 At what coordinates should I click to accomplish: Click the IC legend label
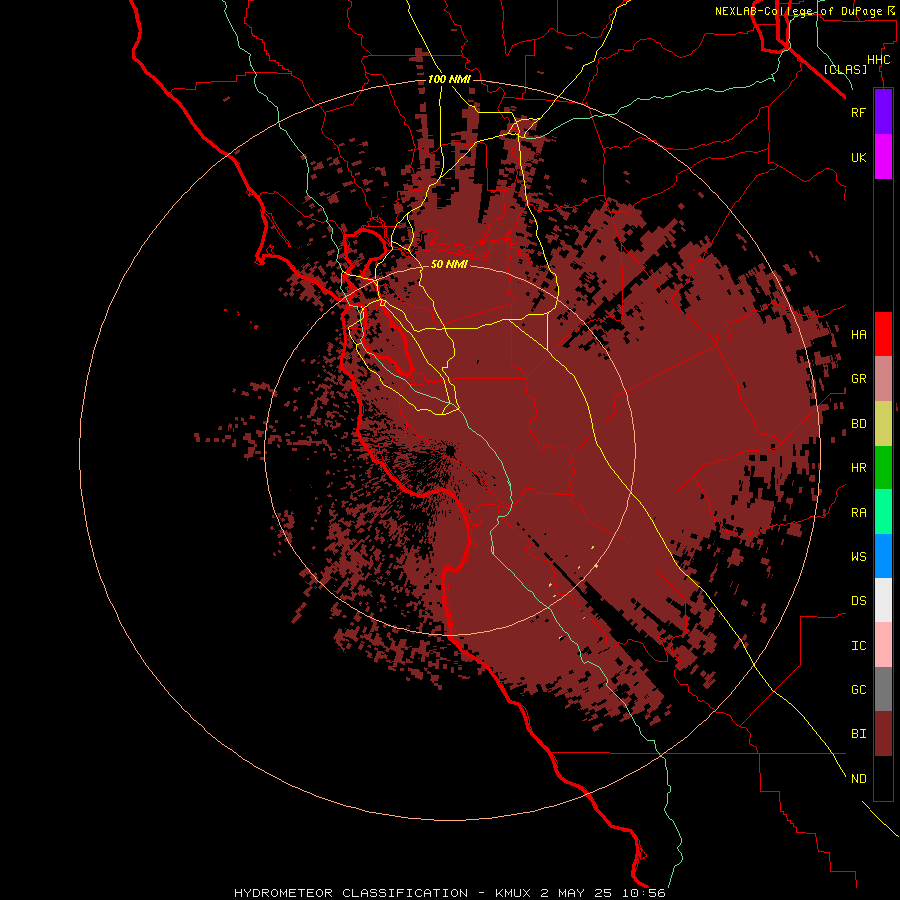[858, 646]
